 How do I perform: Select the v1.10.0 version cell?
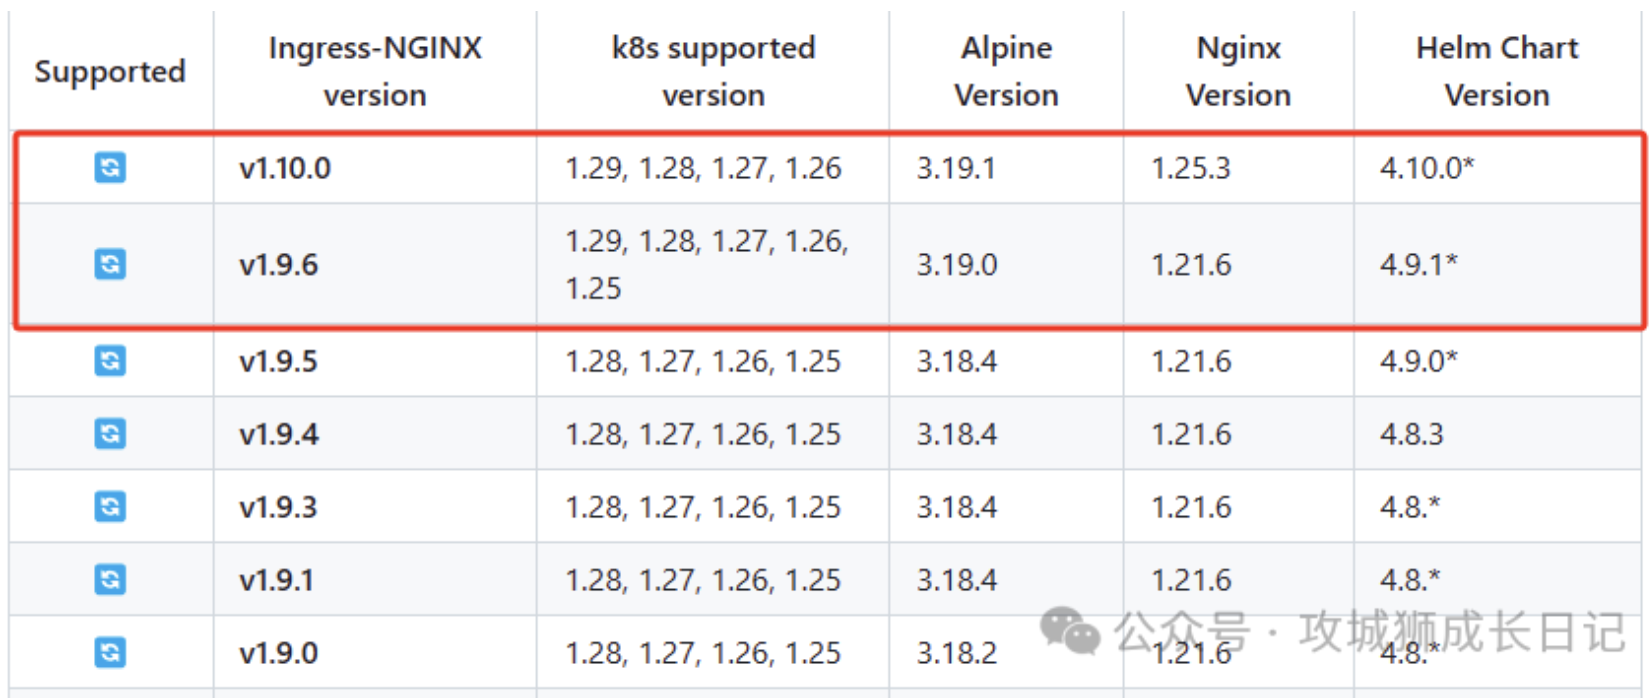(x=285, y=168)
